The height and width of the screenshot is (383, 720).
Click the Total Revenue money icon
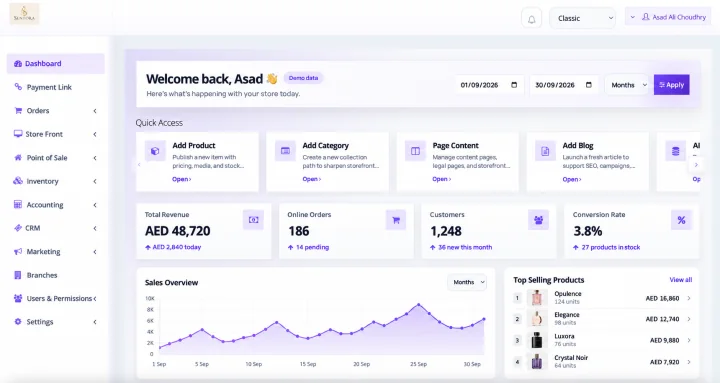pos(253,220)
